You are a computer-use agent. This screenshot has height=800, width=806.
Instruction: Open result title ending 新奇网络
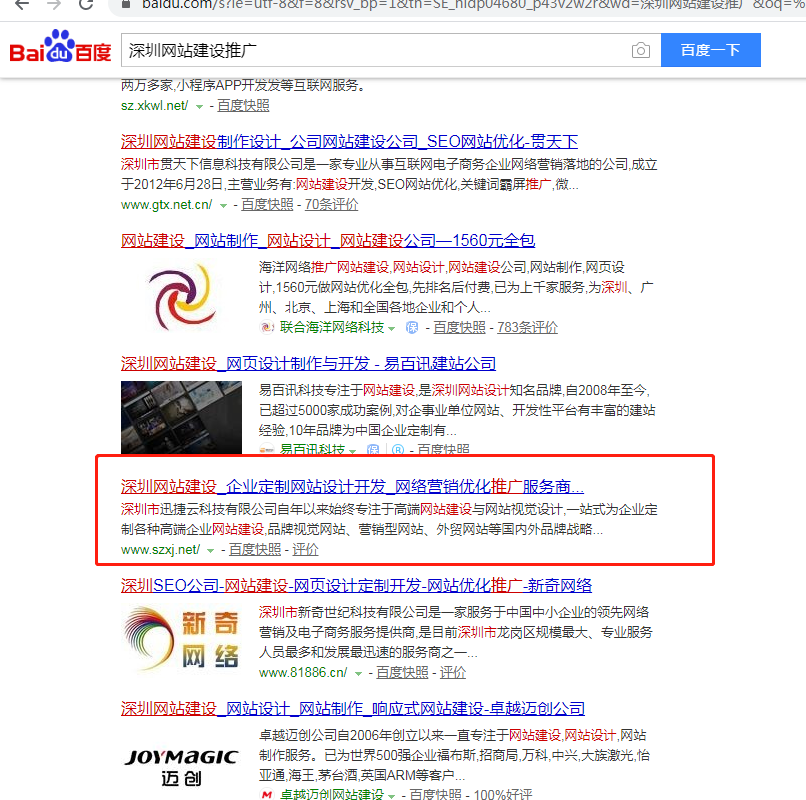click(x=356, y=585)
